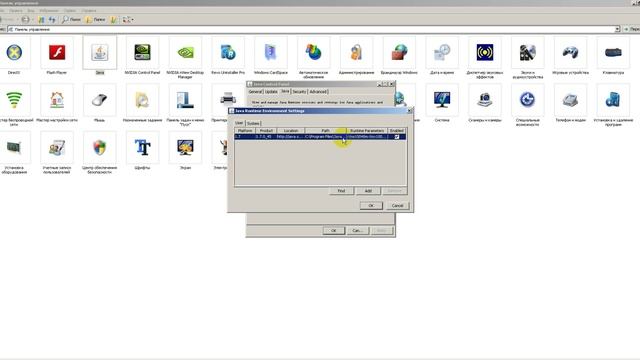640x360 pixels.
Task: Open Windows CardSpace icon
Action: click(271, 52)
